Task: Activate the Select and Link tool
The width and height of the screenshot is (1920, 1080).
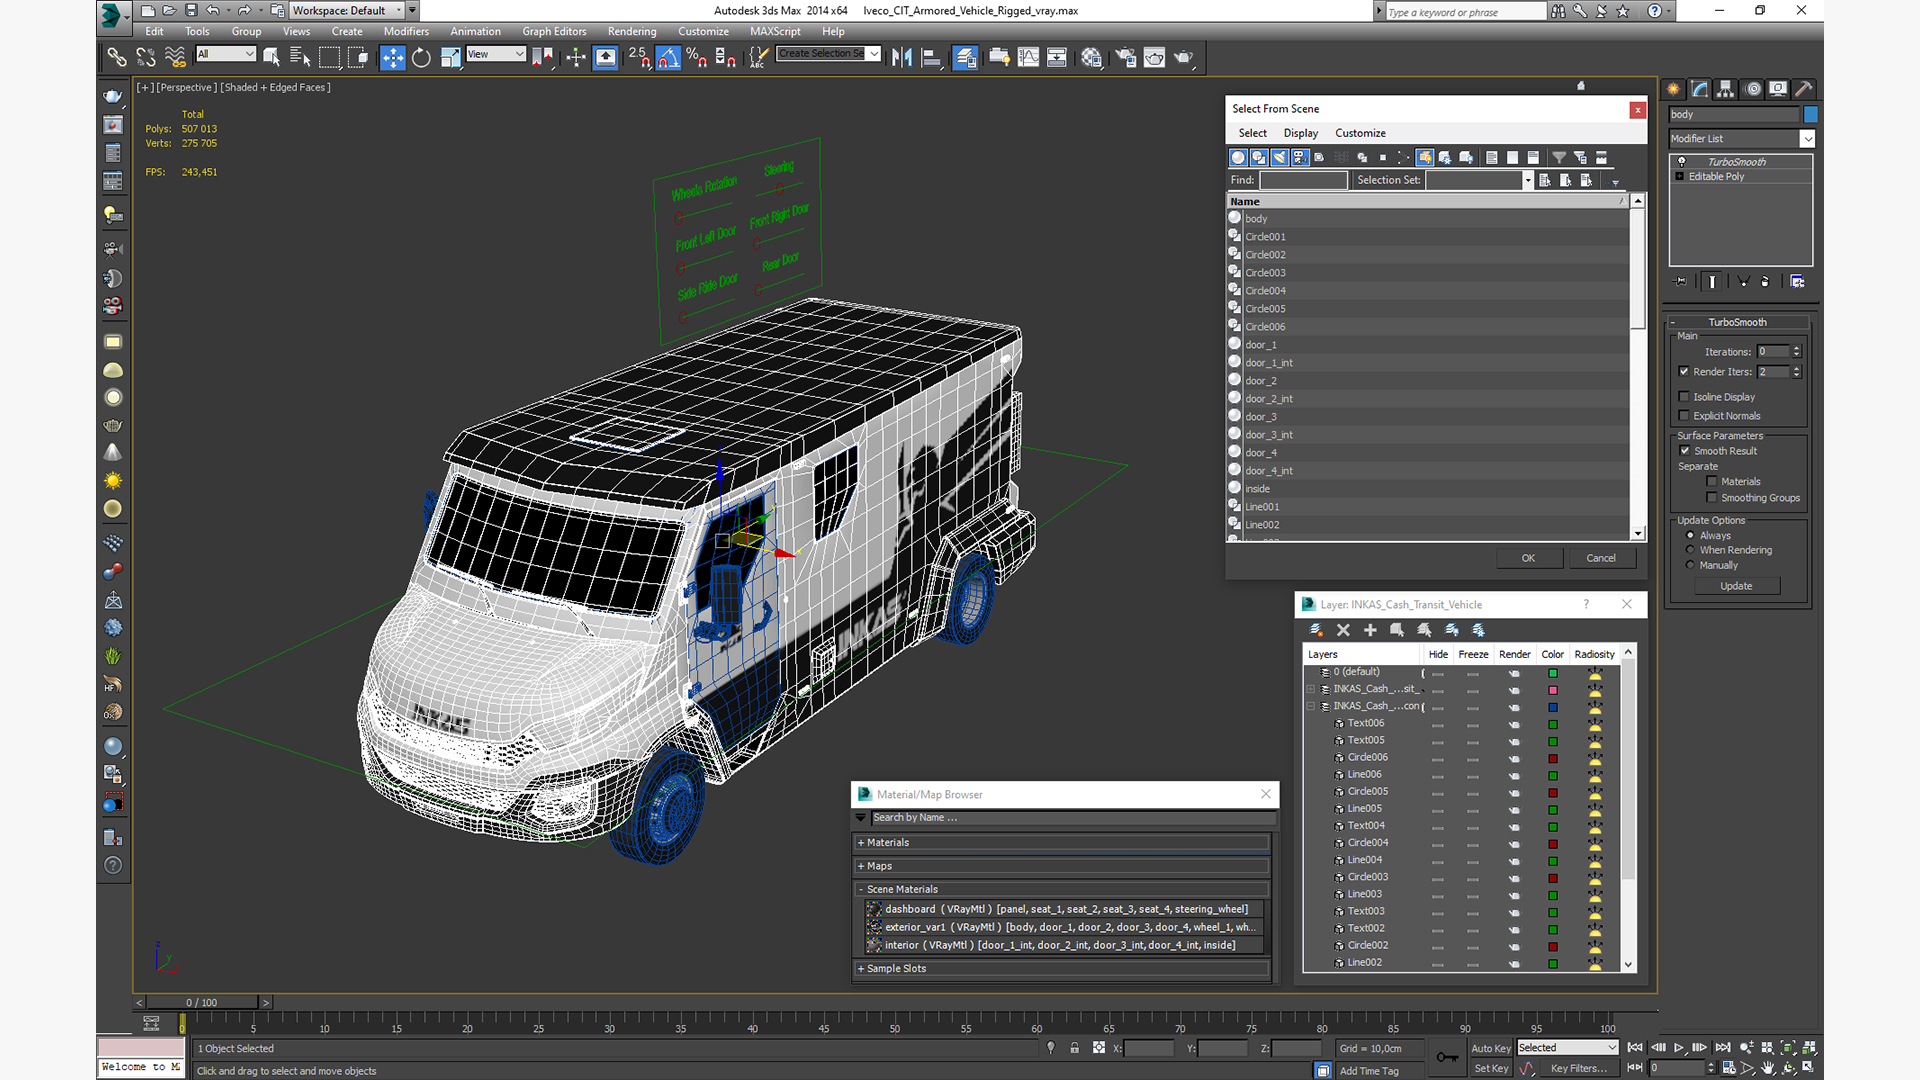Action: 117,57
